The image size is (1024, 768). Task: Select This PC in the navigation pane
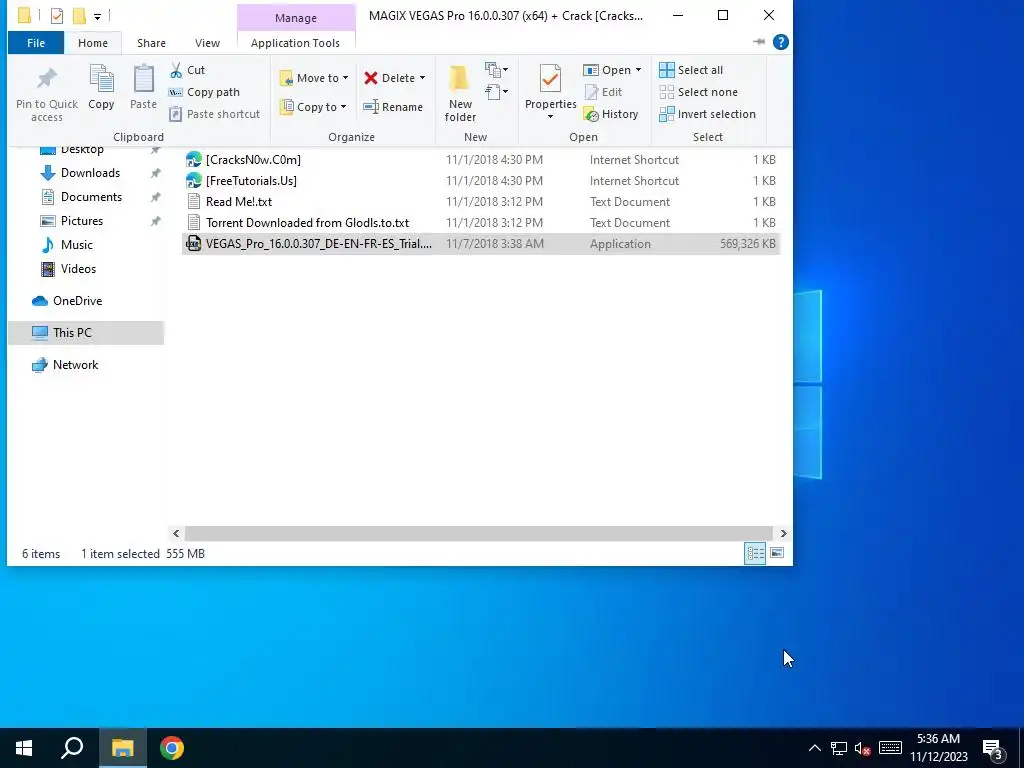click(86, 333)
